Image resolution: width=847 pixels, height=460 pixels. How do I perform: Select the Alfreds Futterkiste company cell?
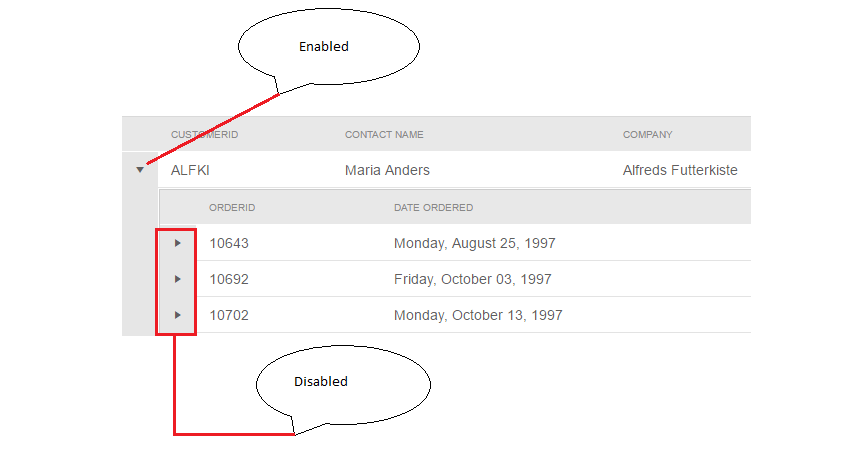point(680,170)
